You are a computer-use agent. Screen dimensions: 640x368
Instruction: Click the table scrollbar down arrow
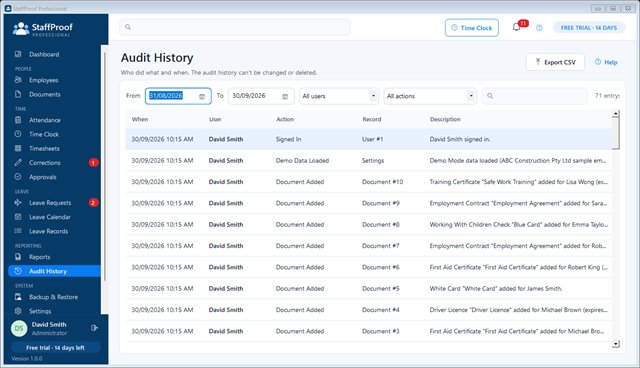616,344
